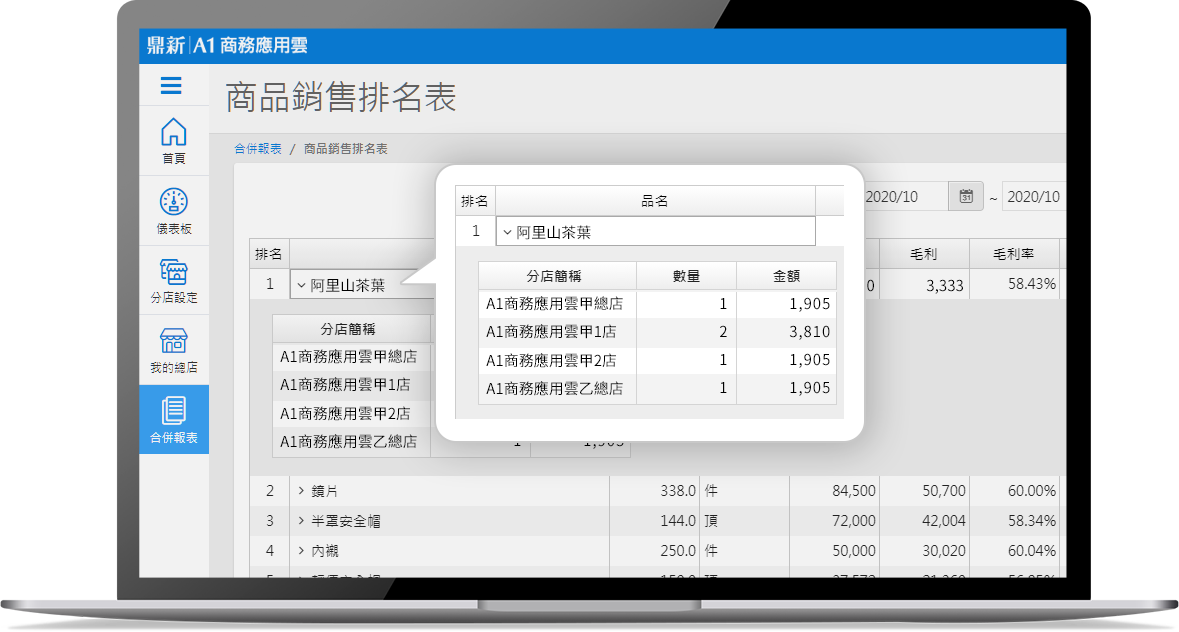1179x632 pixels.
Task: Open the calendar picker beside the start date
Action: pyautogui.click(x=966, y=196)
